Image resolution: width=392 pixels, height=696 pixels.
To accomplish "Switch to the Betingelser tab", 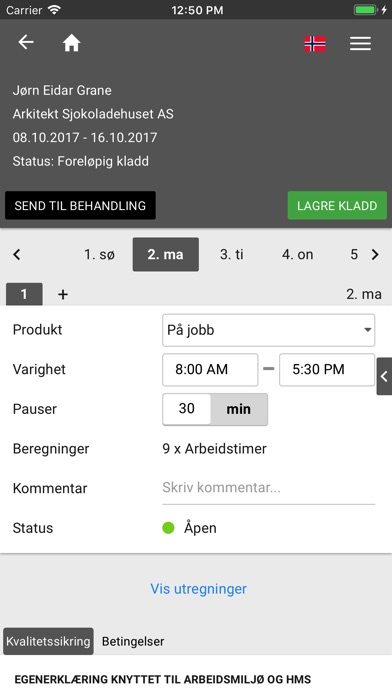I will pyautogui.click(x=133, y=641).
